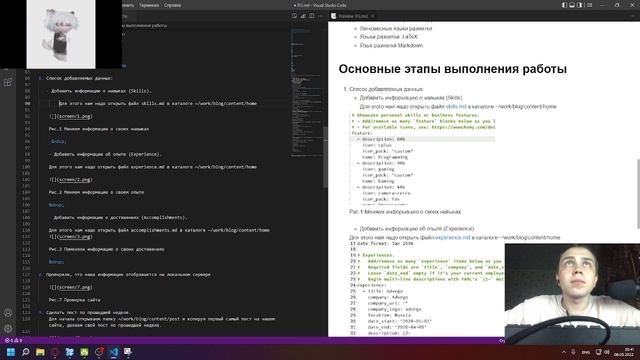The width and height of the screenshot is (640, 360).
Task: Open the Manage gear in activity bar
Action: point(8,328)
